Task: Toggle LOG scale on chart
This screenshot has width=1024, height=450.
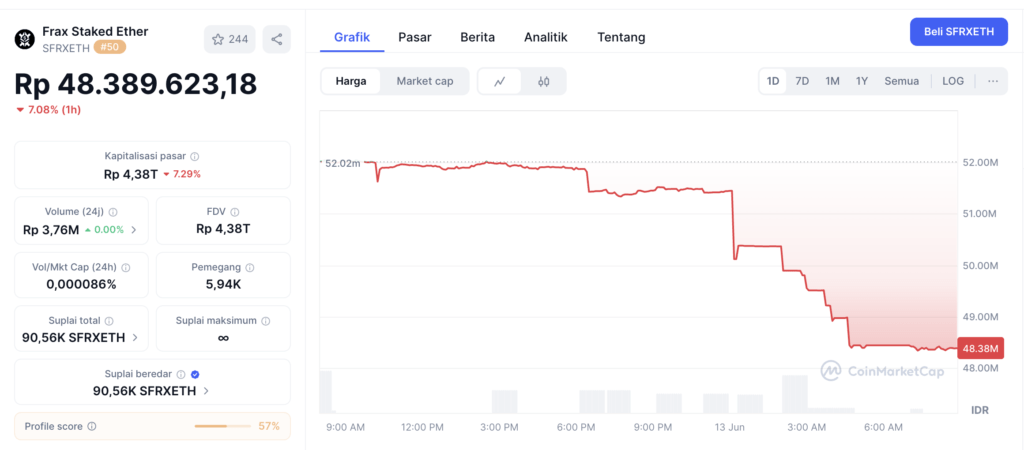Action: [x=953, y=81]
